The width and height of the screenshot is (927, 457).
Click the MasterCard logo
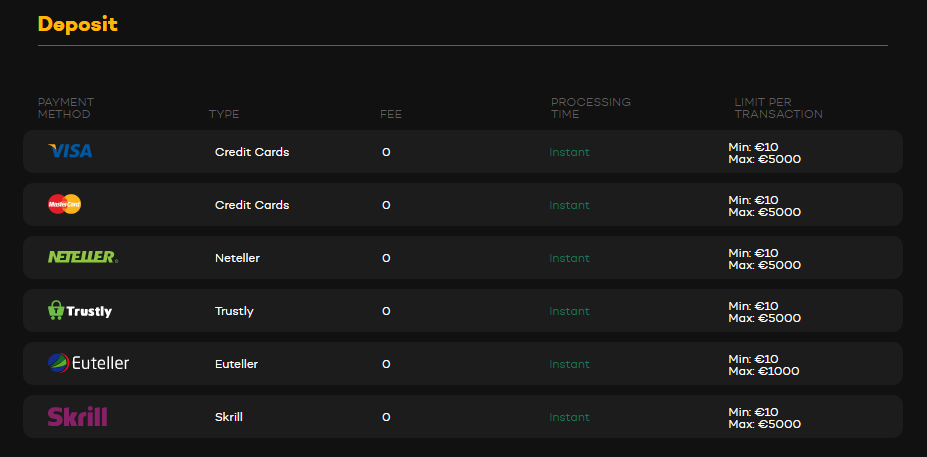(64, 204)
